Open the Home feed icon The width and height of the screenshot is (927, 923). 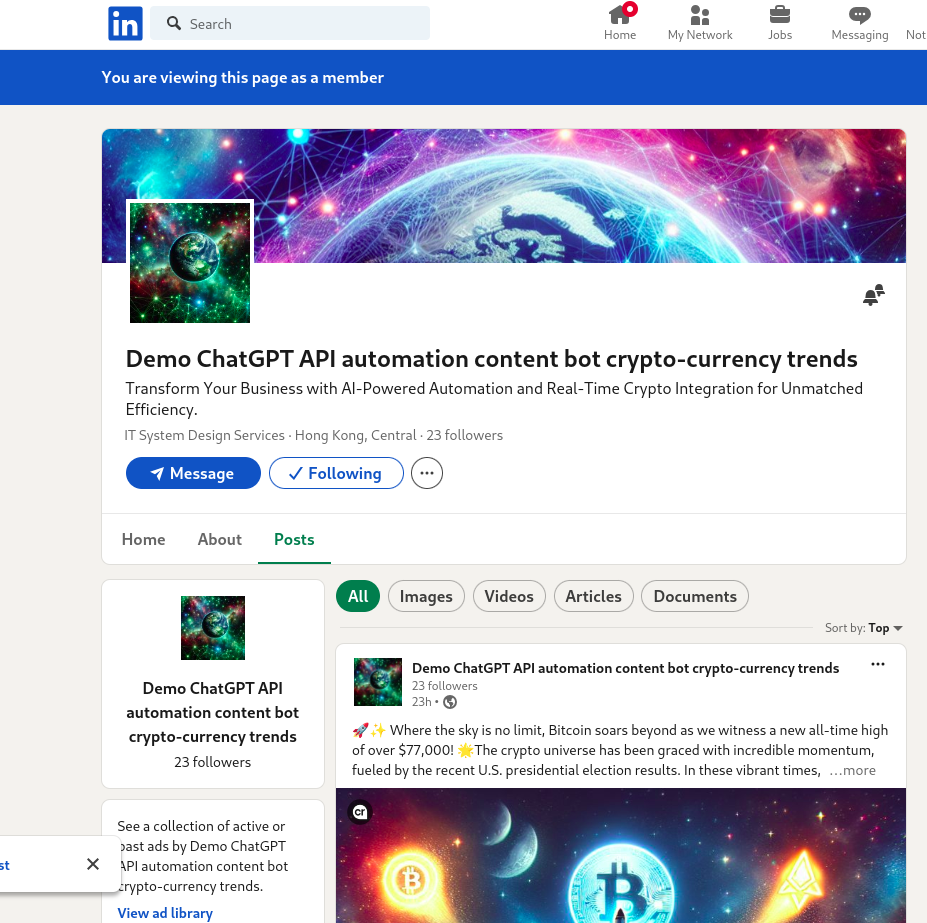coord(620,16)
